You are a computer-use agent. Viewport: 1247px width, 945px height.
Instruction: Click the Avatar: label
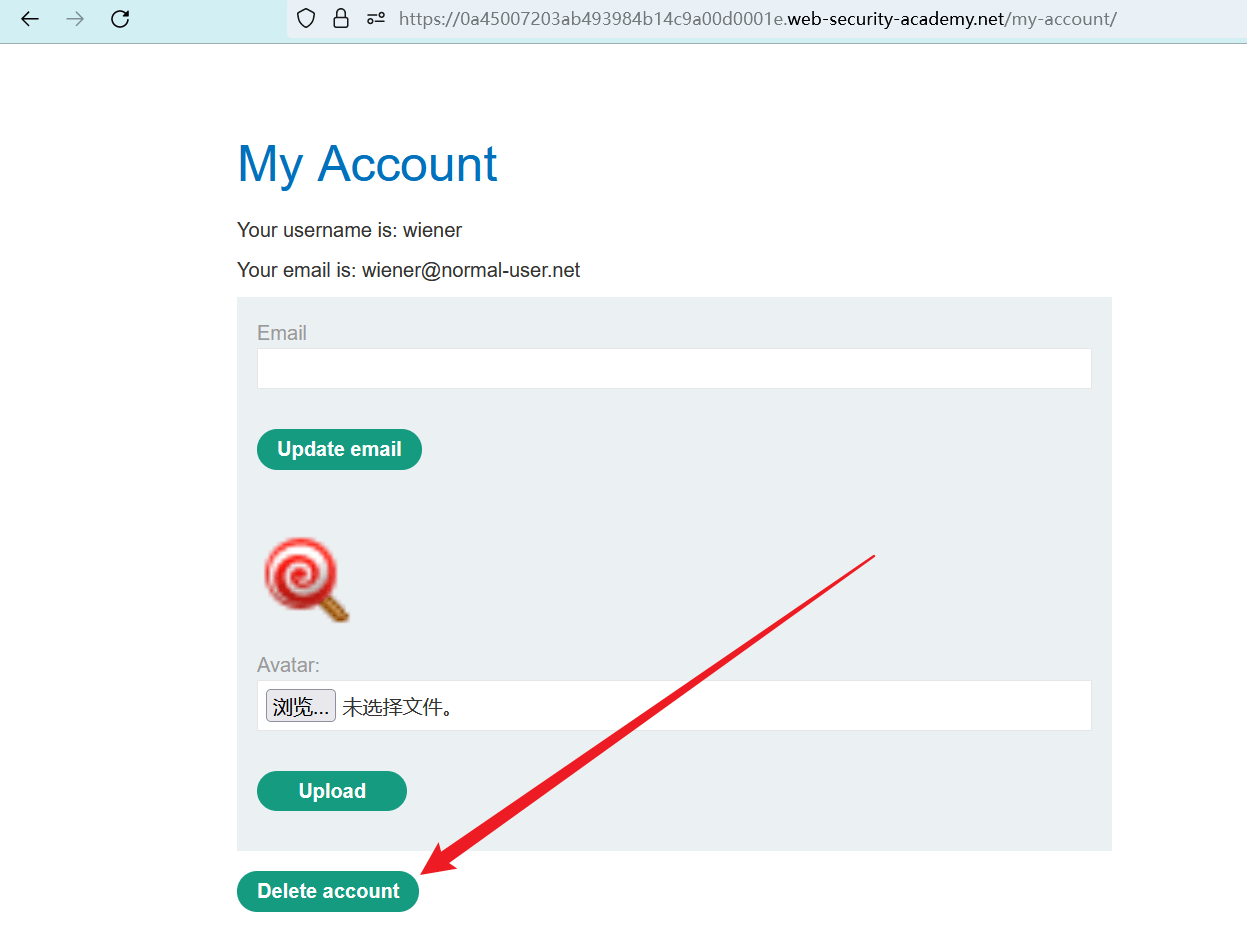point(288,665)
